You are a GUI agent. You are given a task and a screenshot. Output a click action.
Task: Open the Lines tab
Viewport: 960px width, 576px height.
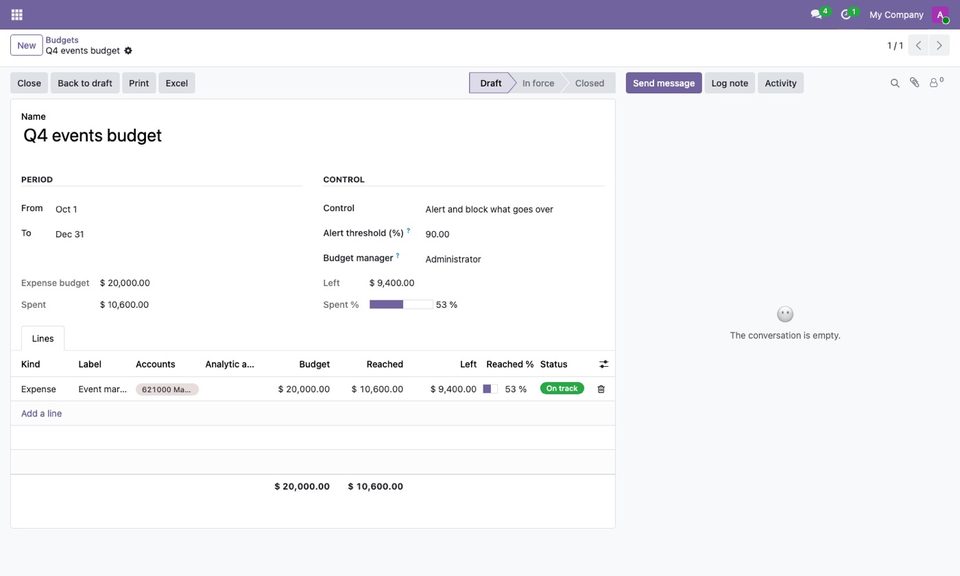tap(43, 338)
